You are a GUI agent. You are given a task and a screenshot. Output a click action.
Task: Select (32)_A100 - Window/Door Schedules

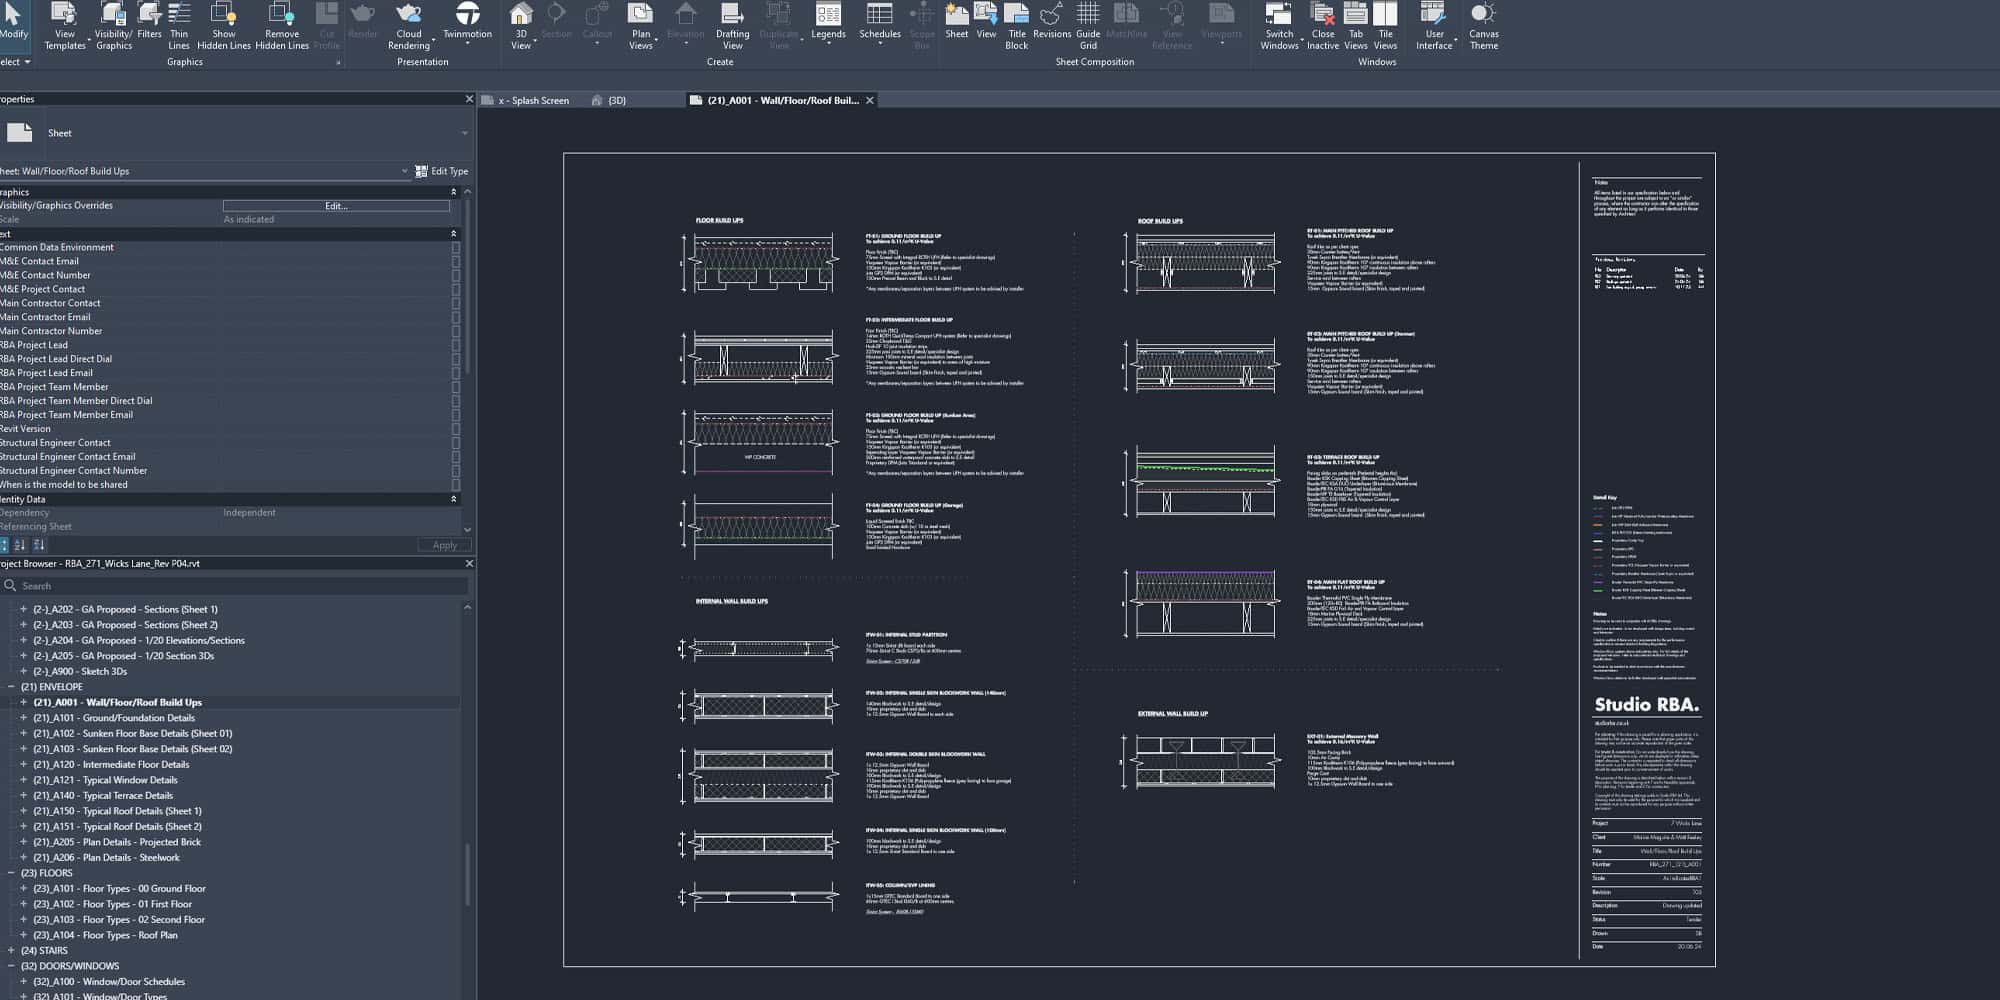[109, 982]
